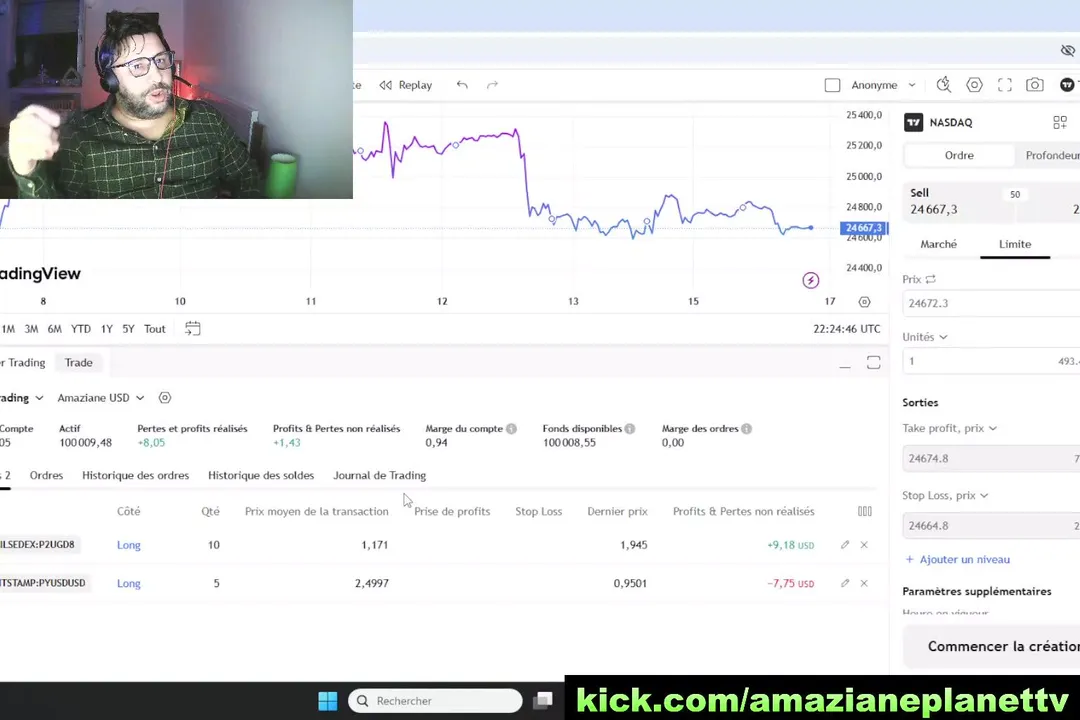Open the Replay mode button
Viewport: 1080px width, 720px height.
(406, 85)
